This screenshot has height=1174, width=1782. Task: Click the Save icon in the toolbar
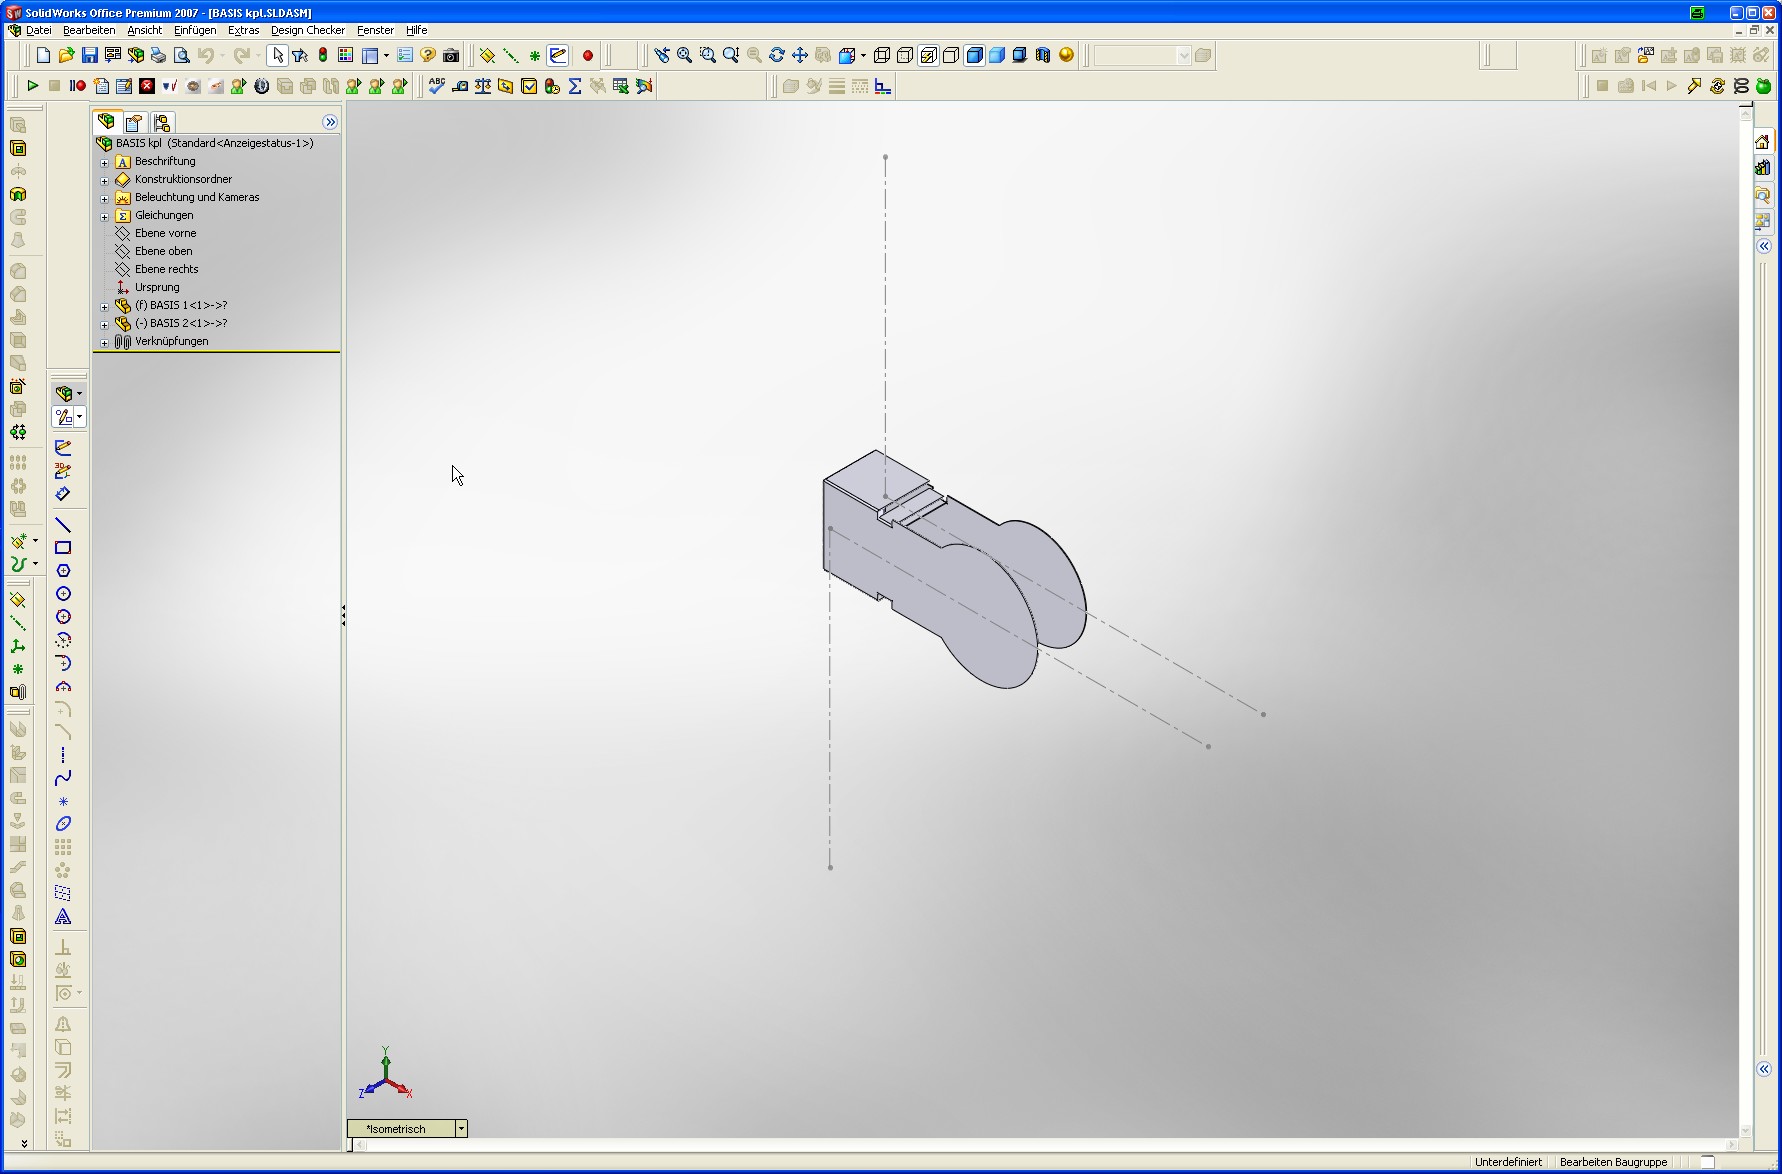click(89, 56)
